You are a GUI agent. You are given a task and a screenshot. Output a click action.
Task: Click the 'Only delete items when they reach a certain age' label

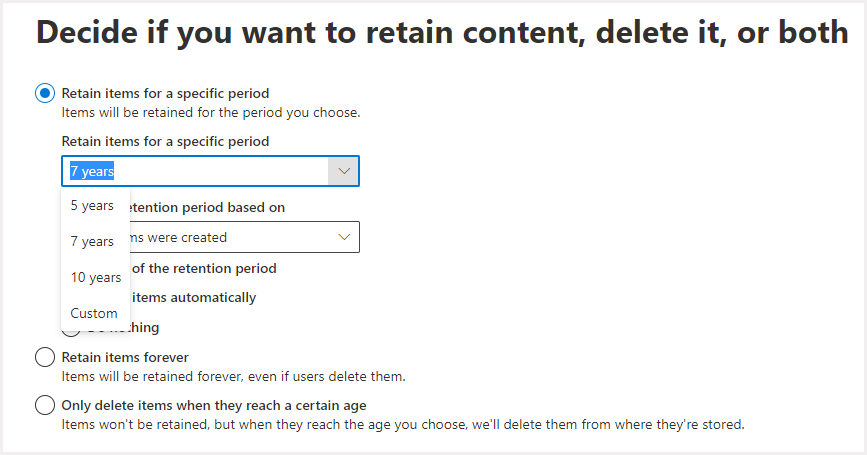214,405
